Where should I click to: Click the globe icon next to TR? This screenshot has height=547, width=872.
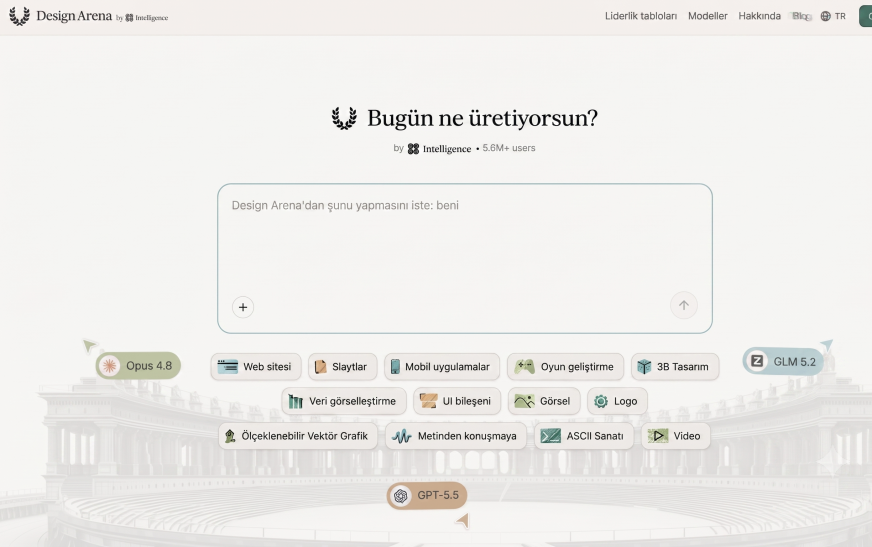(x=826, y=16)
